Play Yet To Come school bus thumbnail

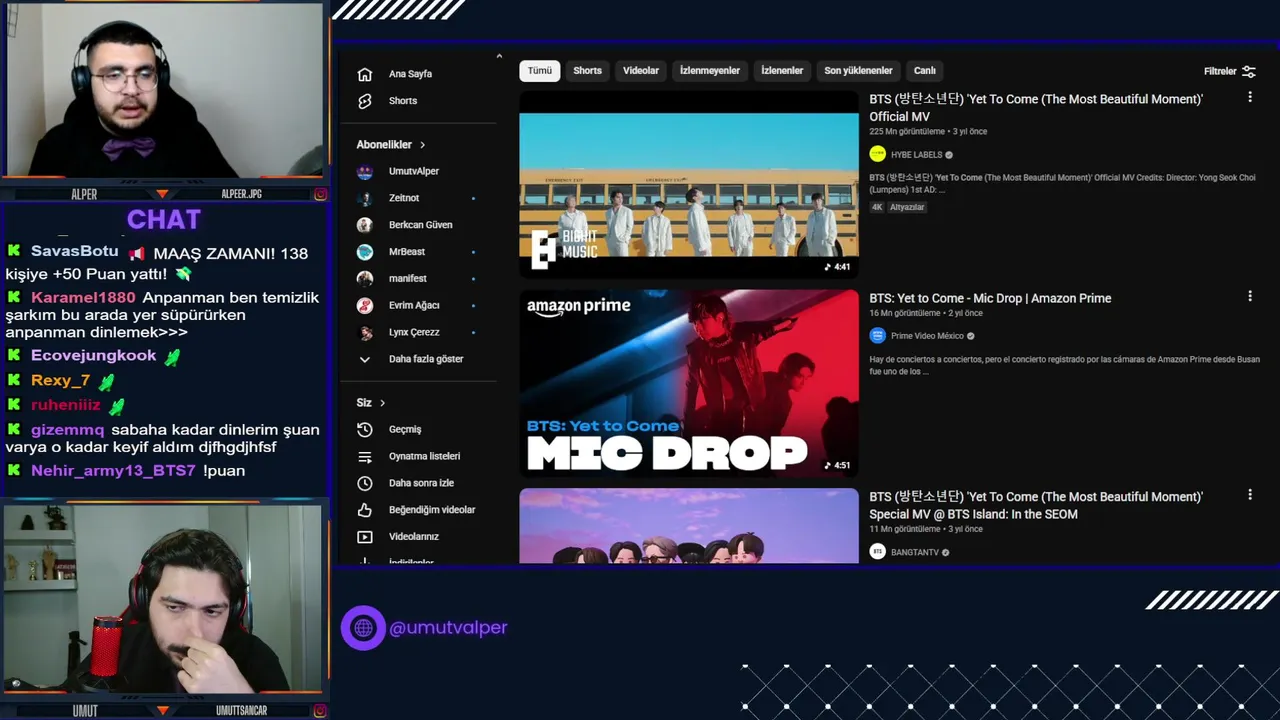tap(689, 185)
